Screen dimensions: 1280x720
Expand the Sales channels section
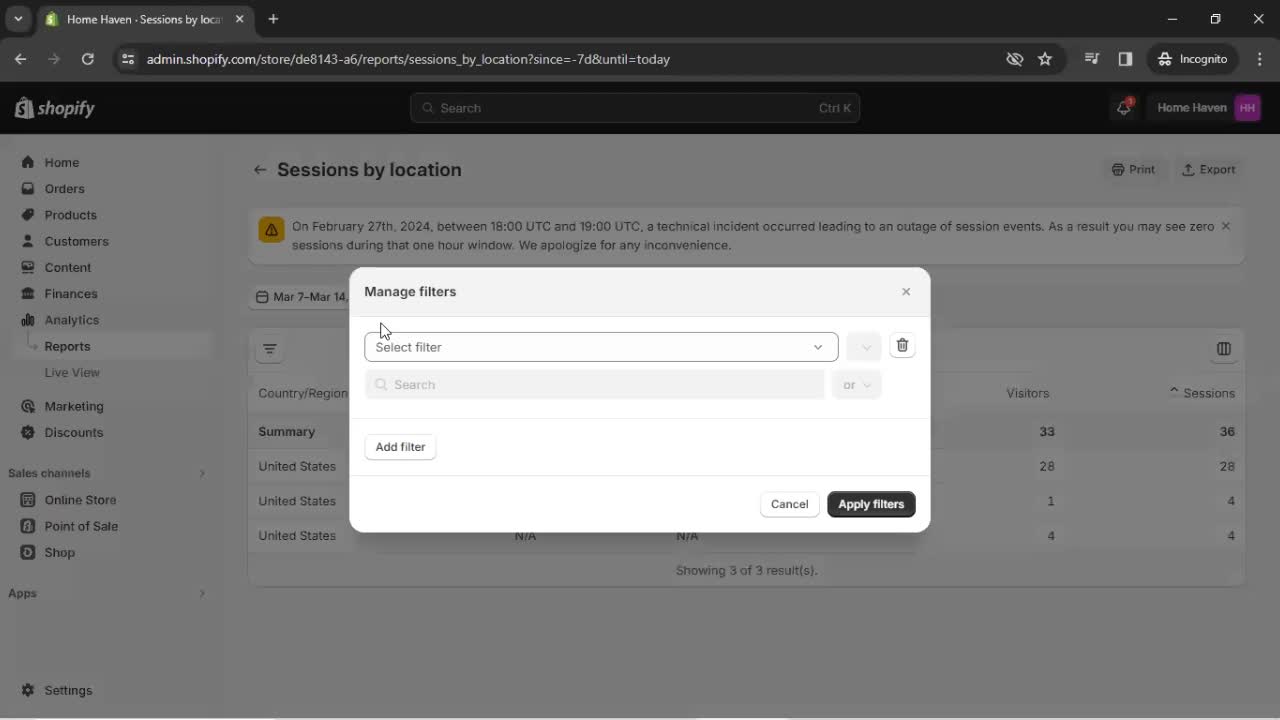click(x=202, y=473)
